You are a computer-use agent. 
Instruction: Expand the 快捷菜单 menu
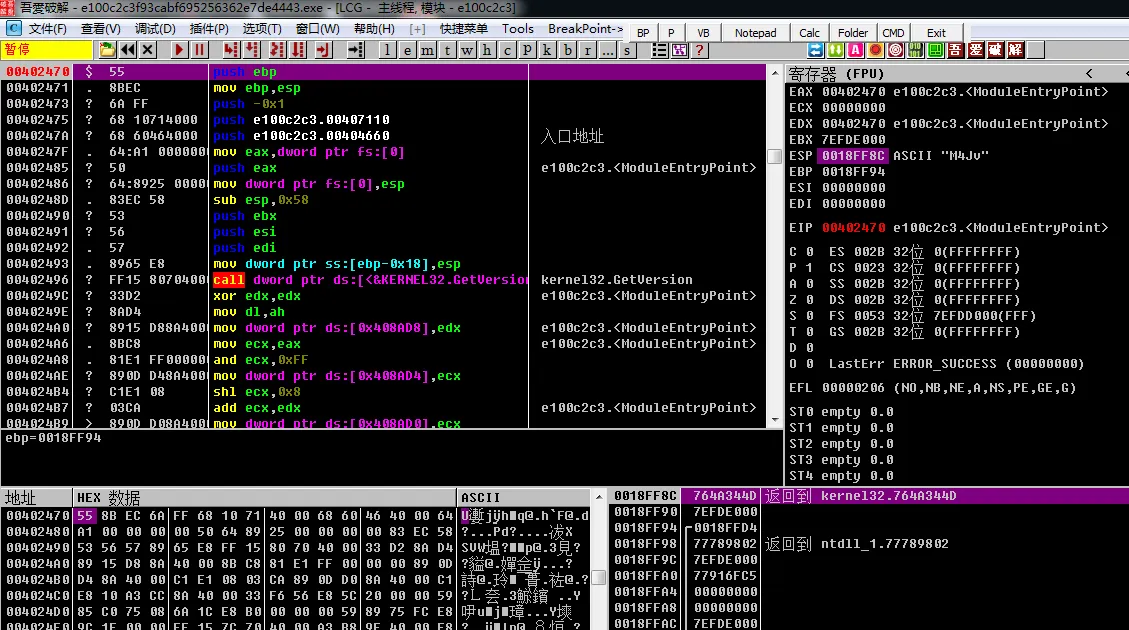tap(464, 29)
